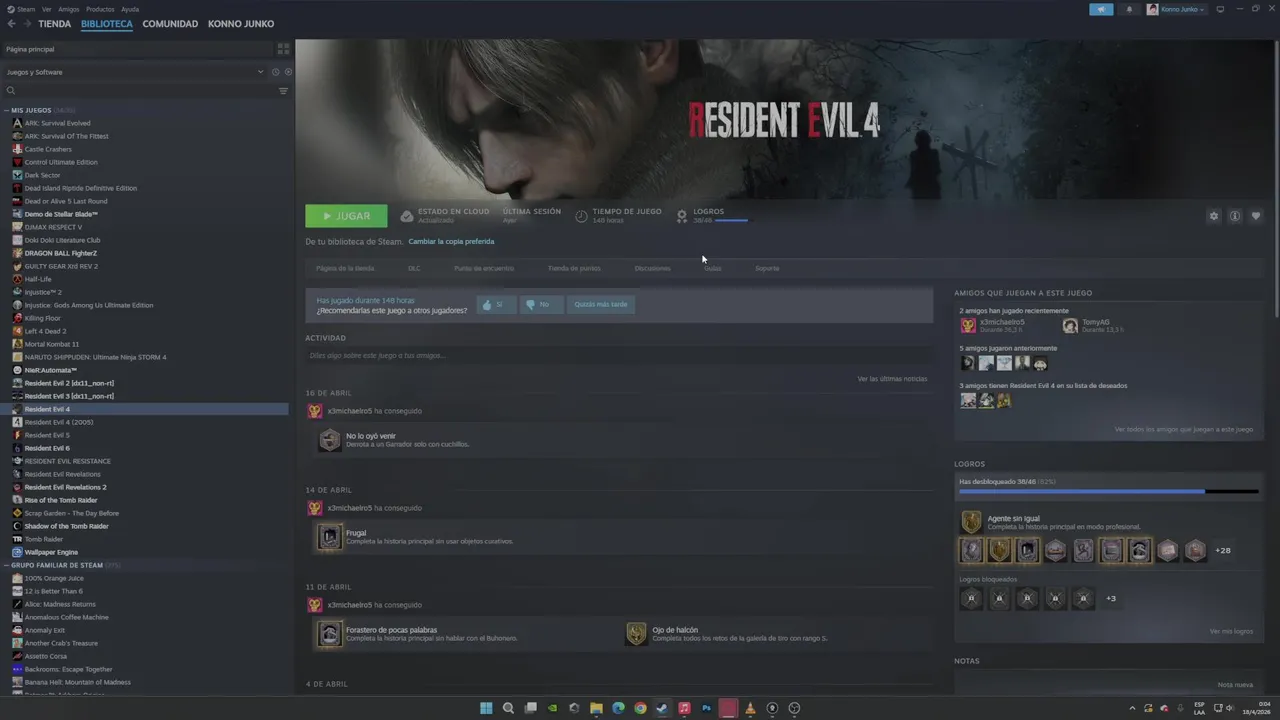Image resolution: width=1280 pixels, height=720 pixels.
Task: Sort library by recent activity clock icon
Action: (275, 72)
